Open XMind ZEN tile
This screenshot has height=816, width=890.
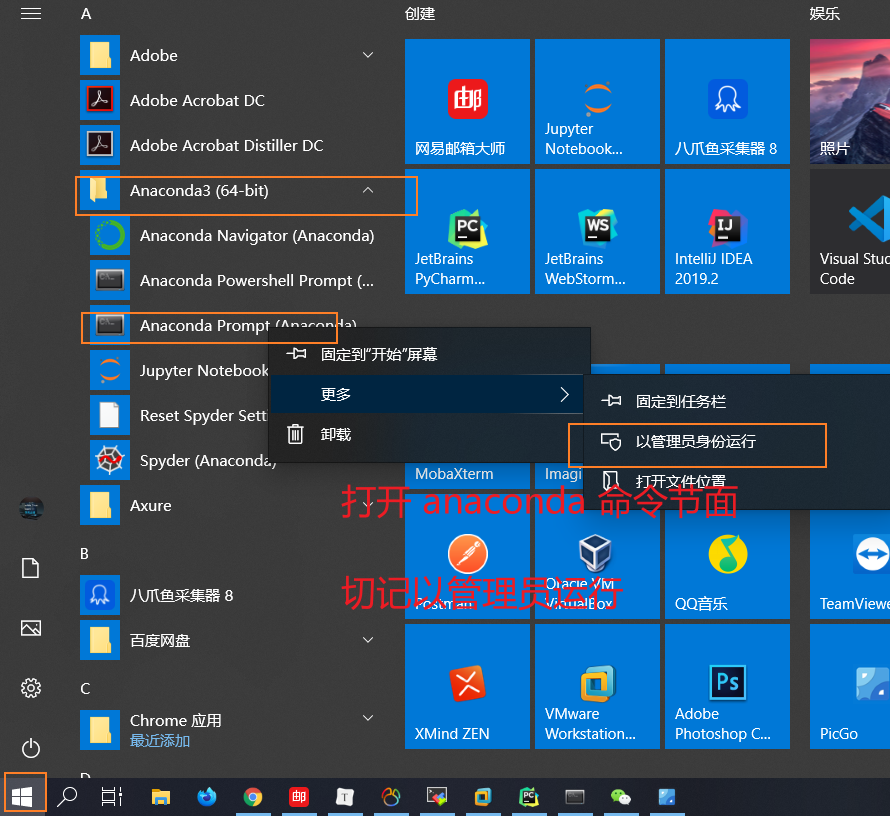tap(467, 686)
